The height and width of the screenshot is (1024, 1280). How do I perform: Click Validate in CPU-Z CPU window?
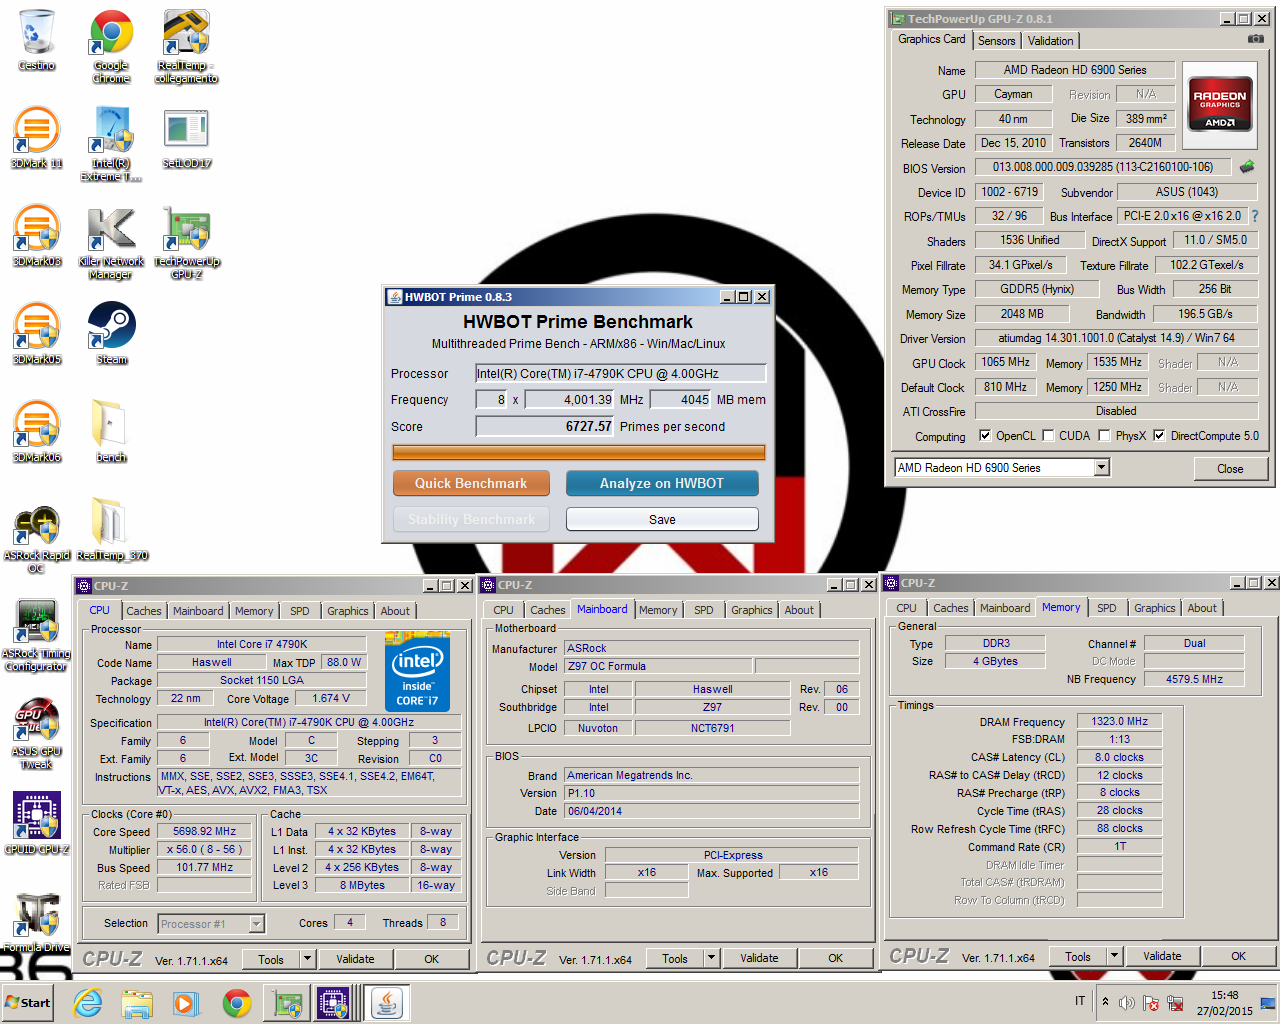(355, 959)
